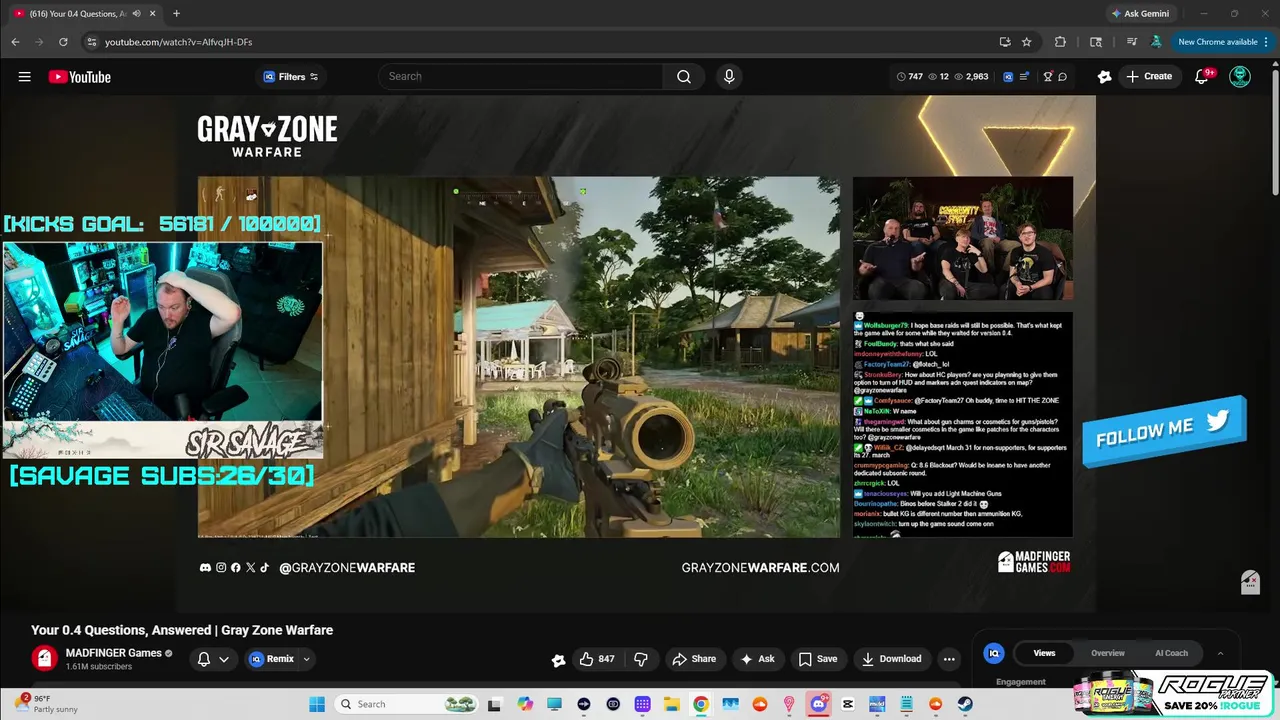
Task: Click the Remix button
Action: coord(271,659)
